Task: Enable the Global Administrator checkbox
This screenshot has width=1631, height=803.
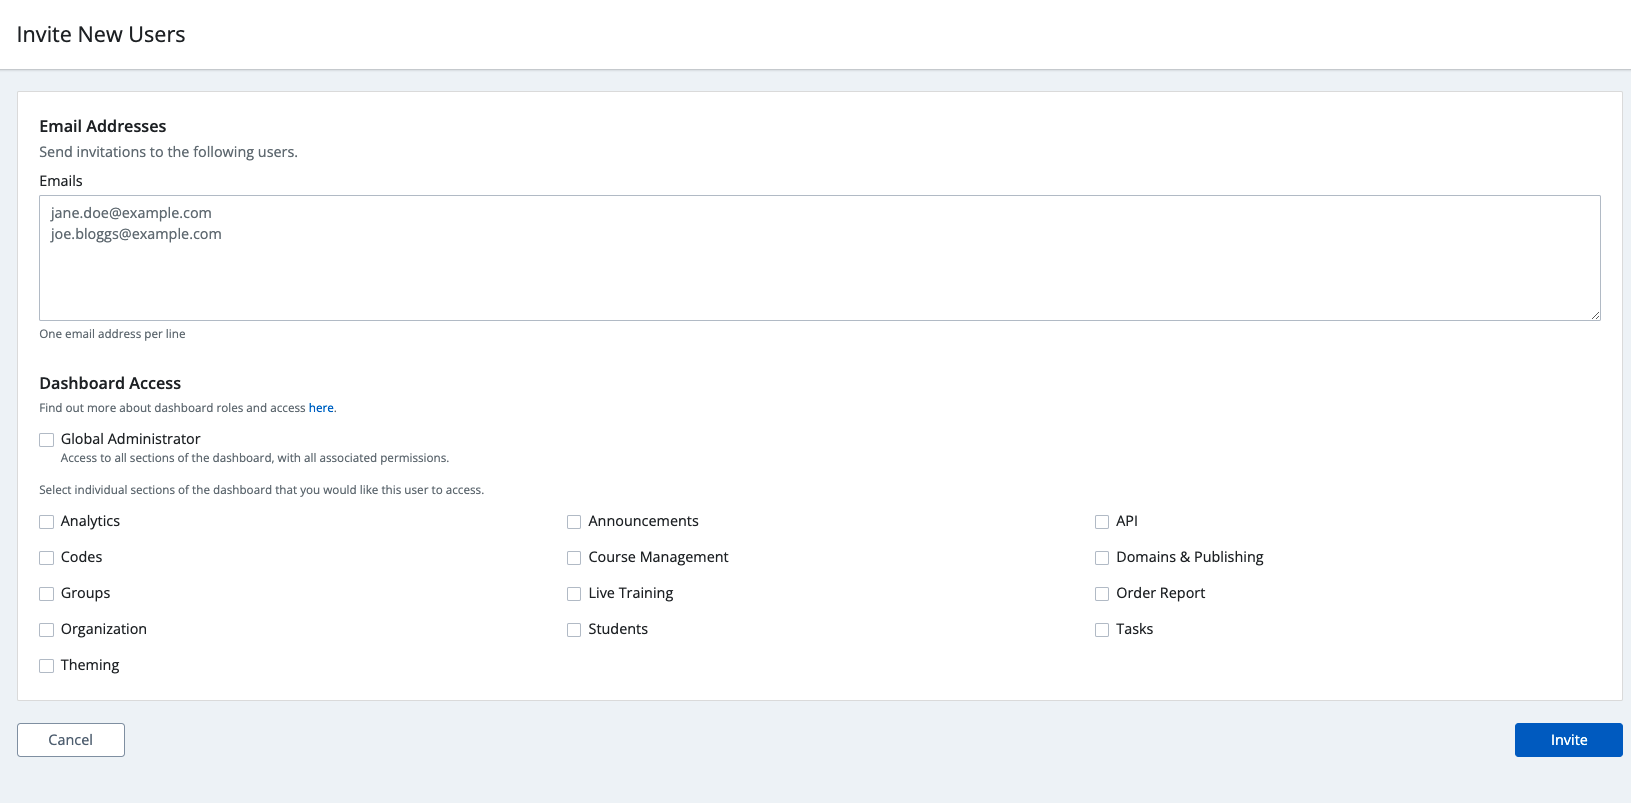Action: click(47, 440)
